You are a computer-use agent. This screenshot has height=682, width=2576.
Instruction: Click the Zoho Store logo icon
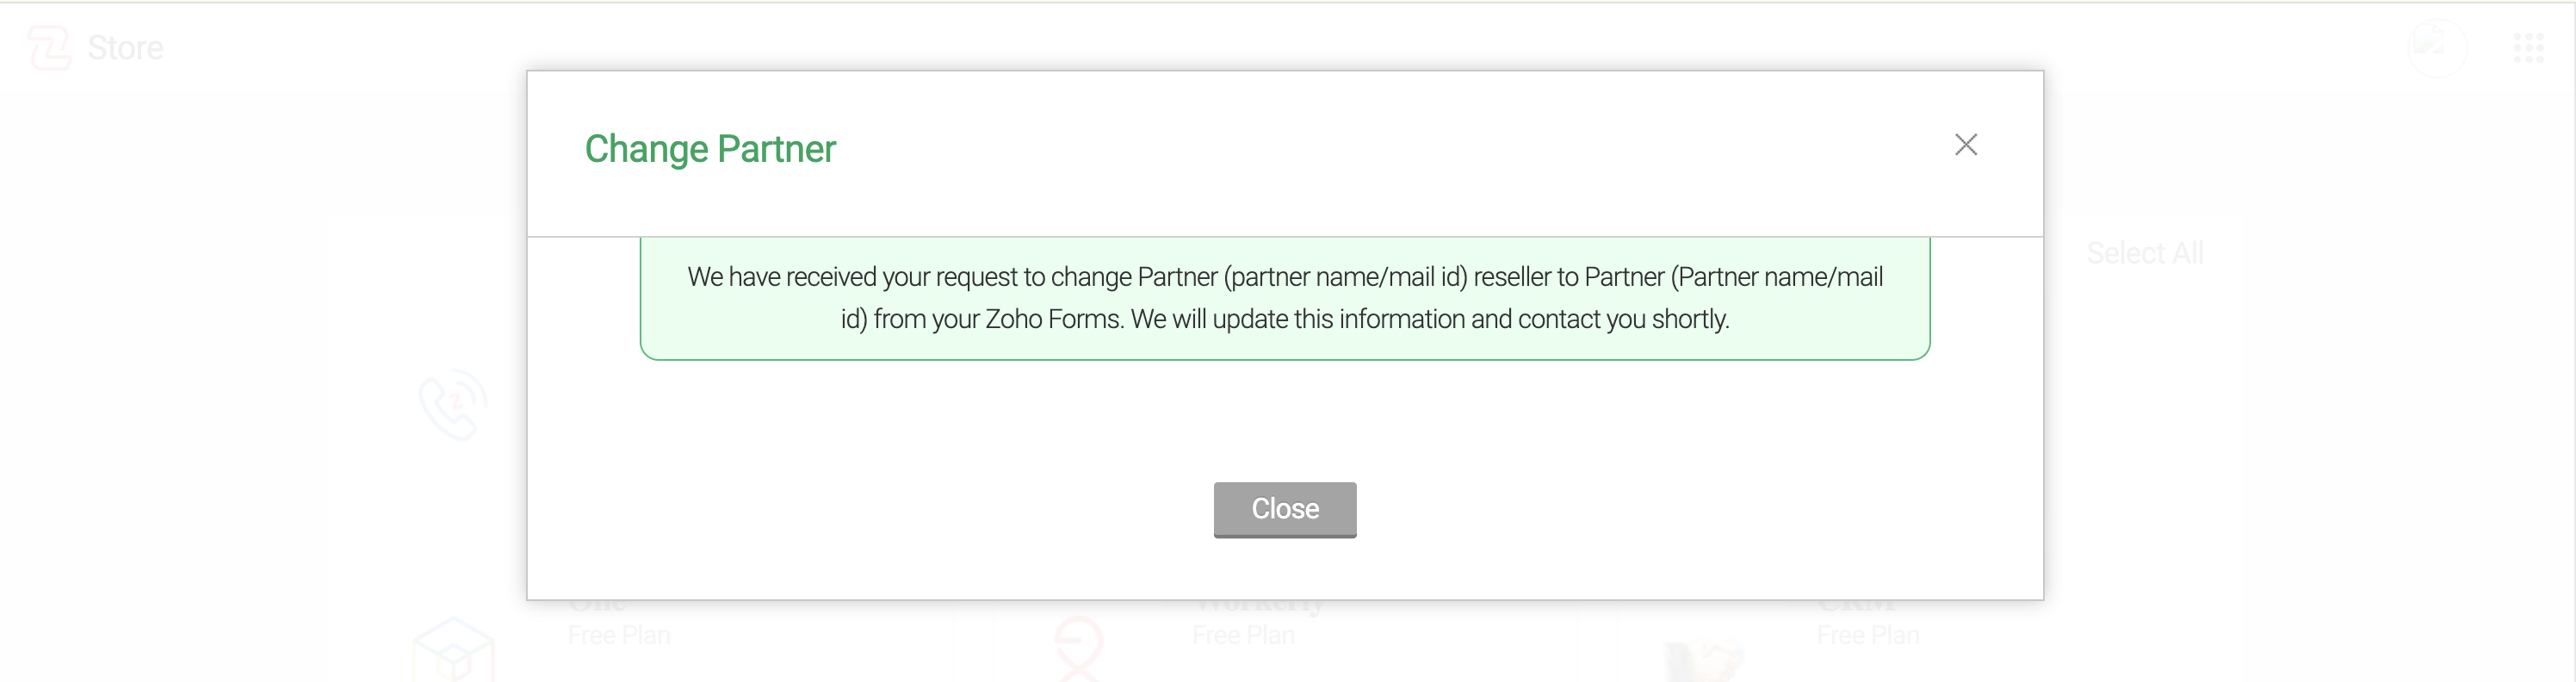49,47
